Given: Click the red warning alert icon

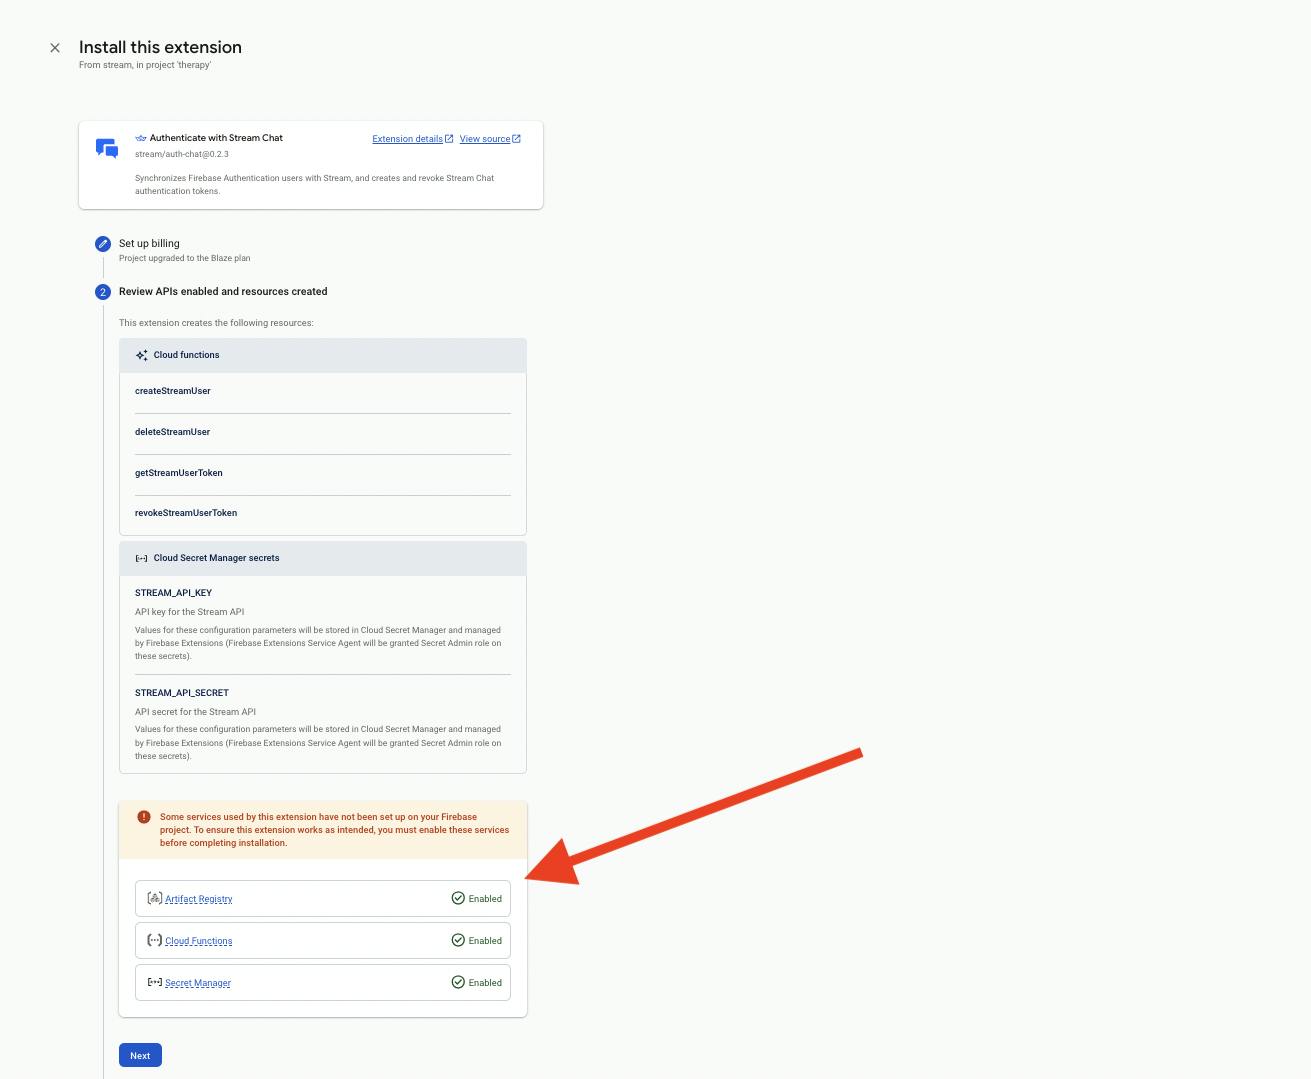Looking at the screenshot, I should click(144, 817).
